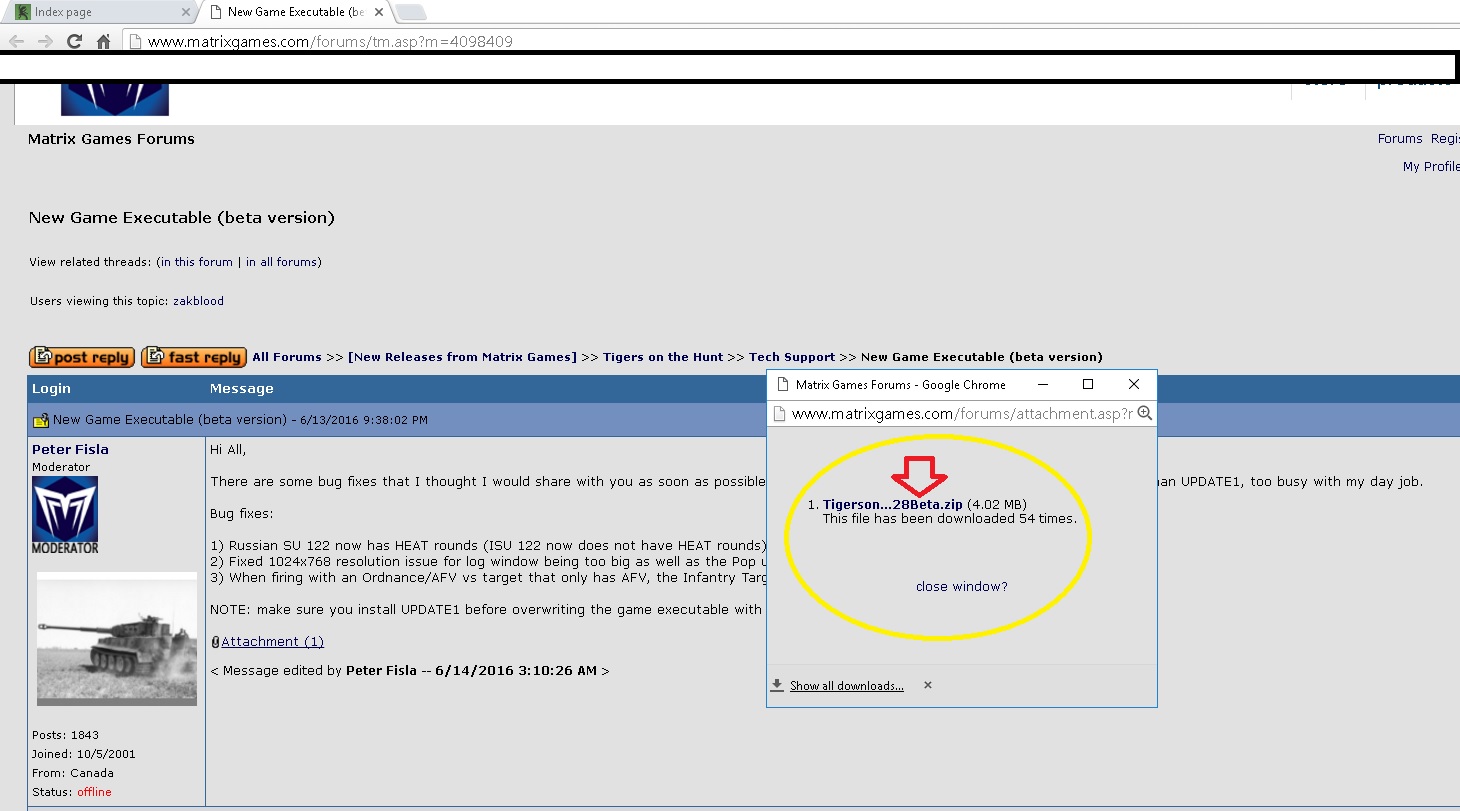Open Tigers on the Hunt breadcrumb
Image resolution: width=1460 pixels, height=811 pixels.
pyautogui.click(x=664, y=357)
